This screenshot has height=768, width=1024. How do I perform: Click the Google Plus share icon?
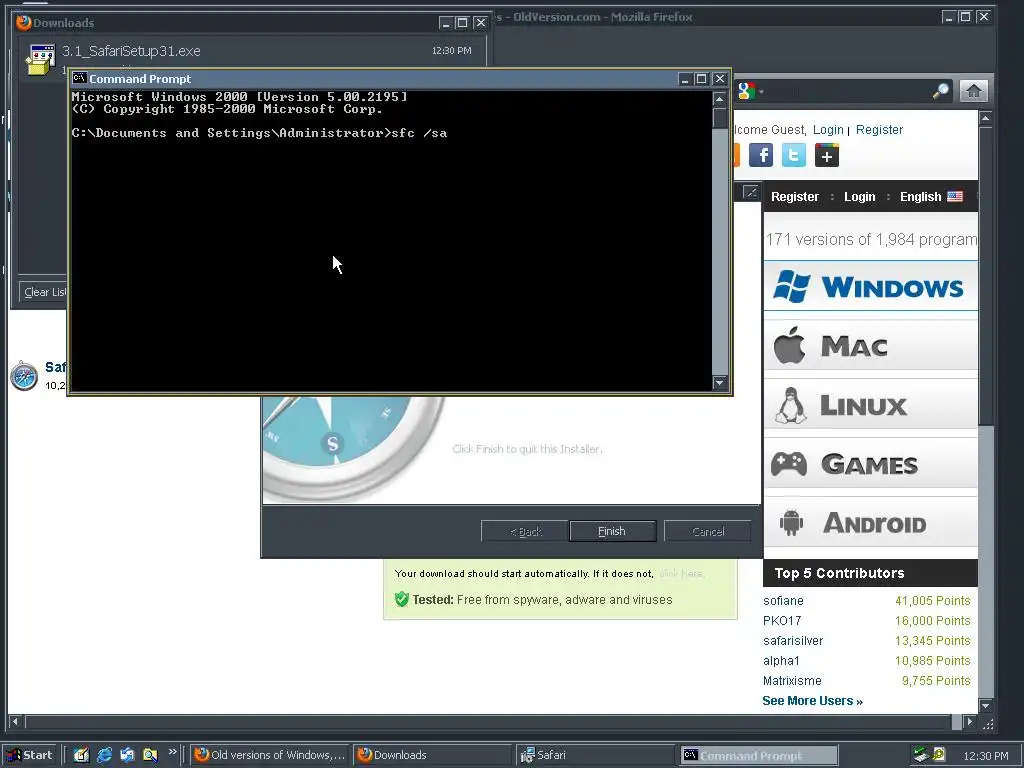pos(827,155)
